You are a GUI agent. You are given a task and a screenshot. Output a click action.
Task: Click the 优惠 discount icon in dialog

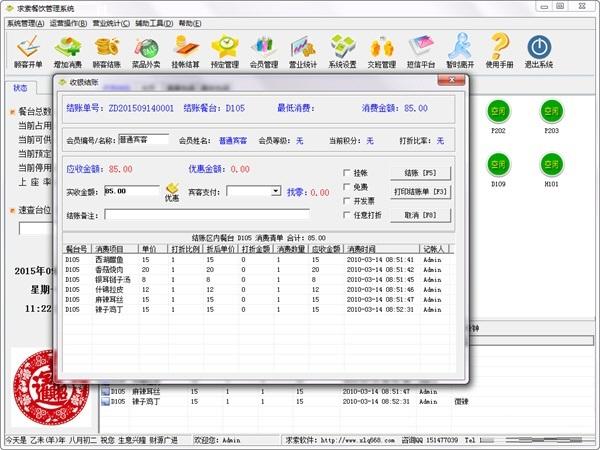tap(172, 192)
